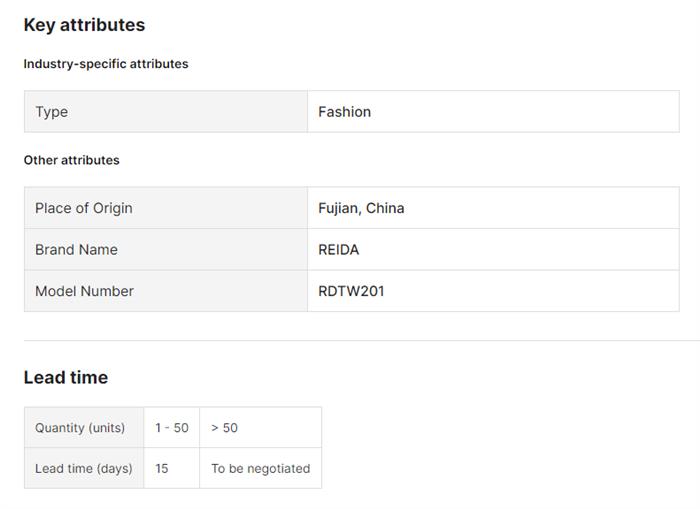This screenshot has height=509, width=700.
Task: Select the Brand Name label cell
Action: pos(76,250)
